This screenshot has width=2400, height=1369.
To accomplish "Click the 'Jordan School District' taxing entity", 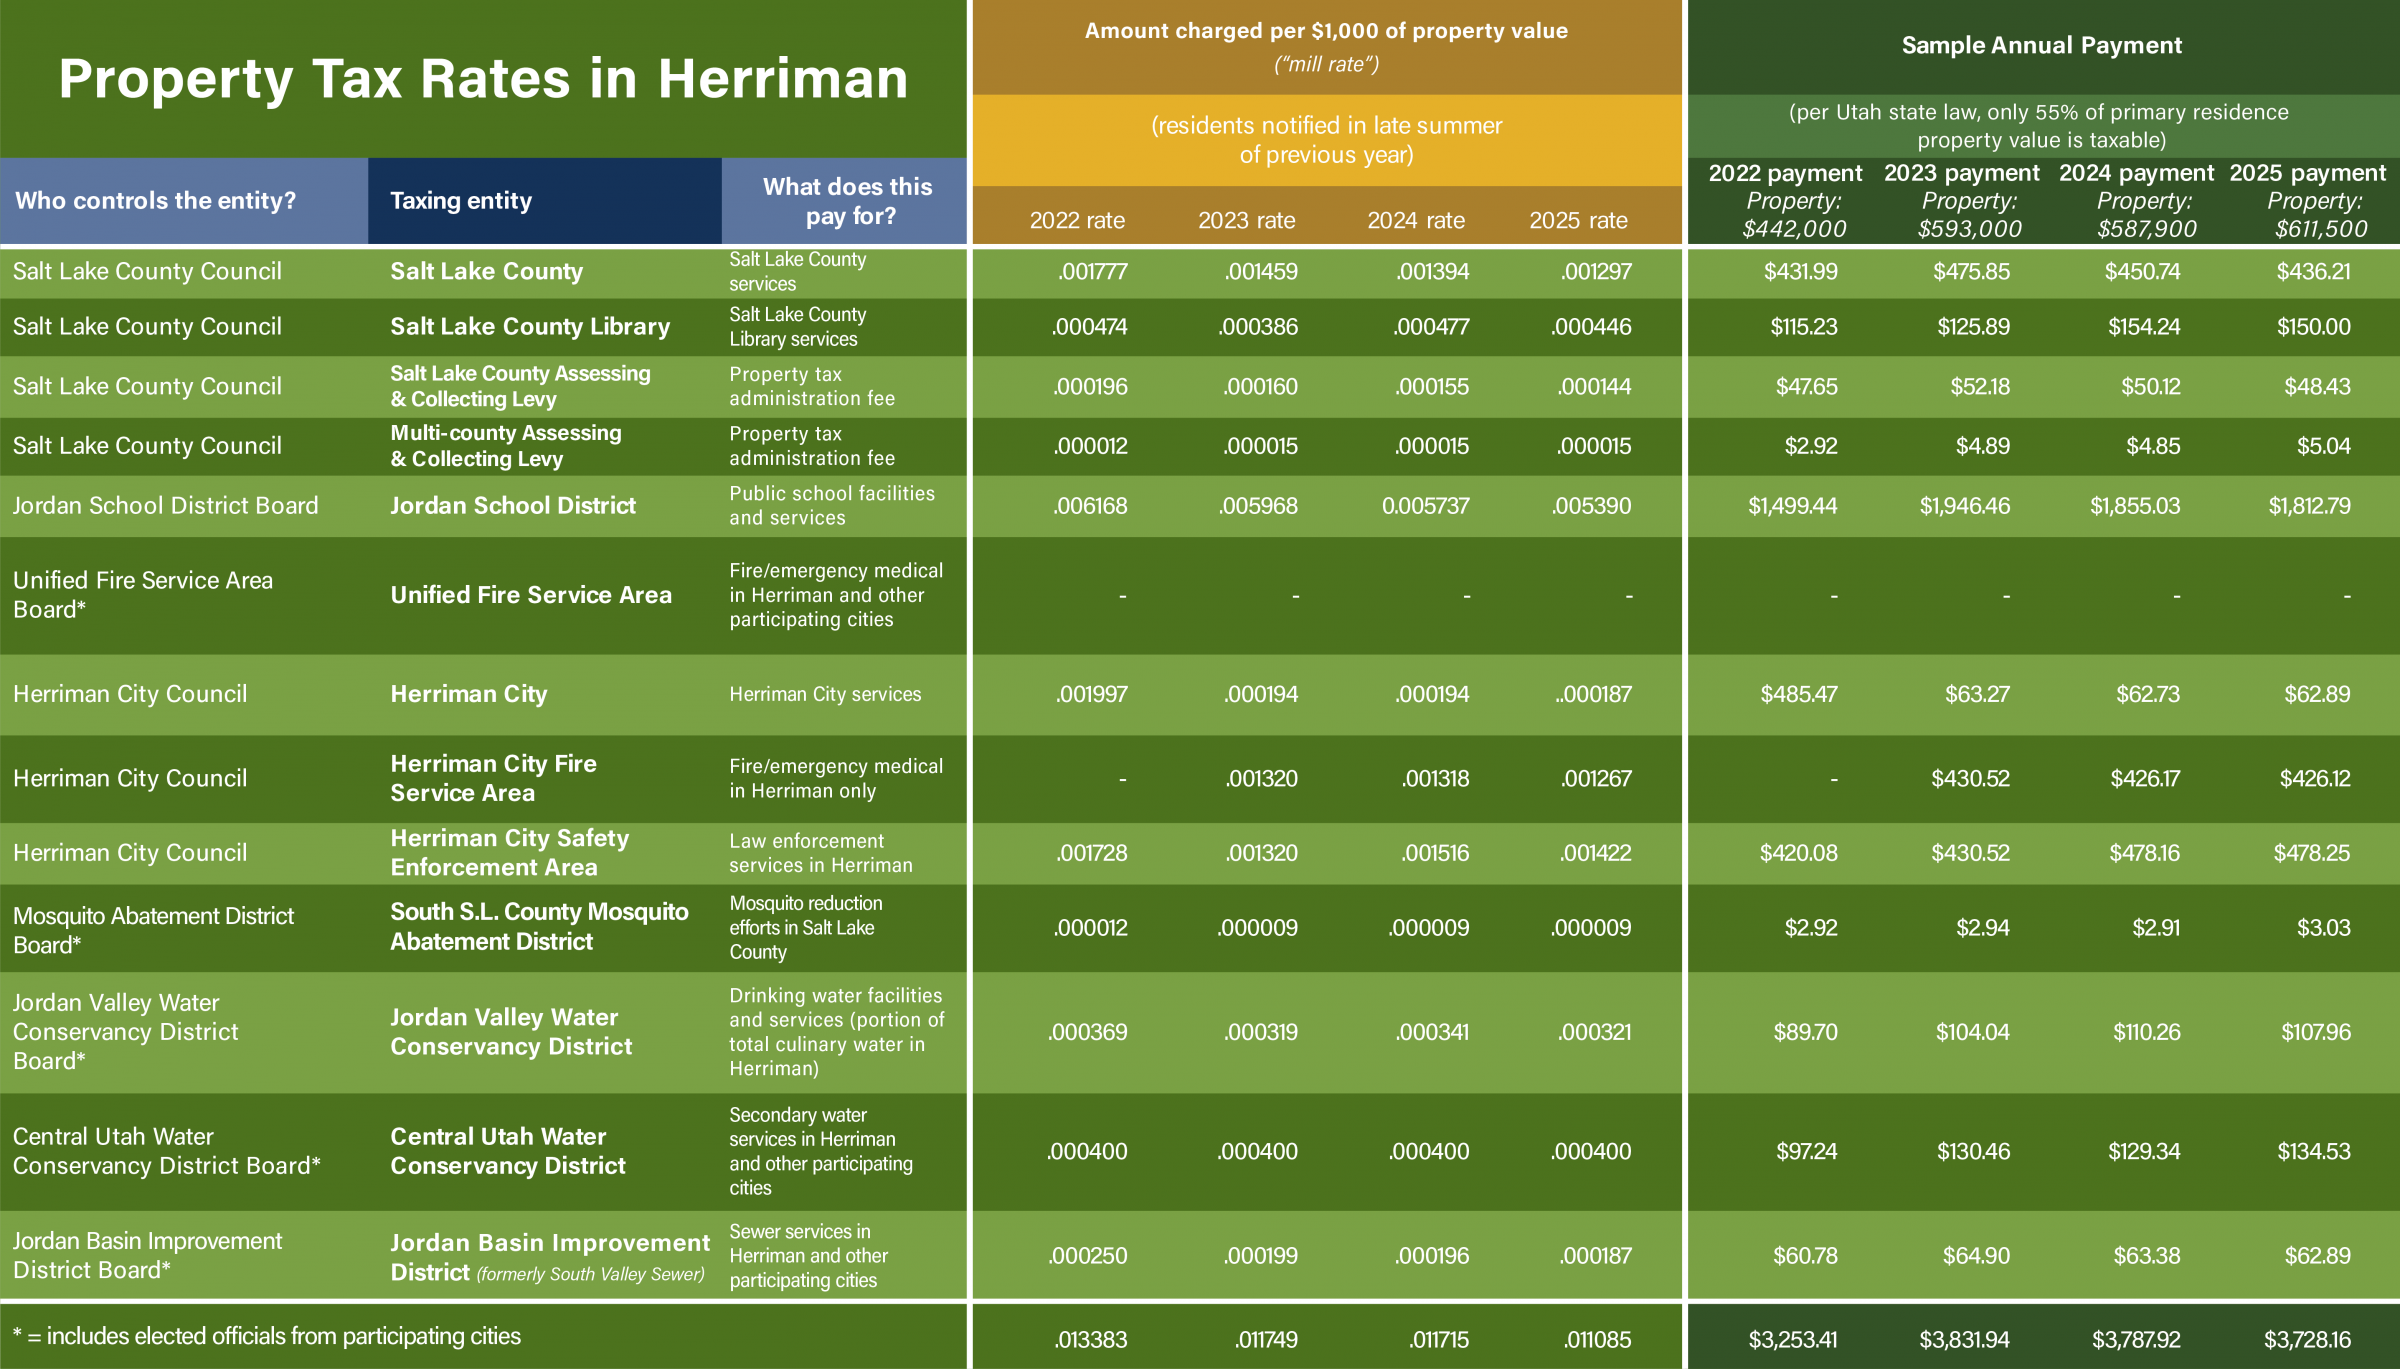I will pos(513,506).
